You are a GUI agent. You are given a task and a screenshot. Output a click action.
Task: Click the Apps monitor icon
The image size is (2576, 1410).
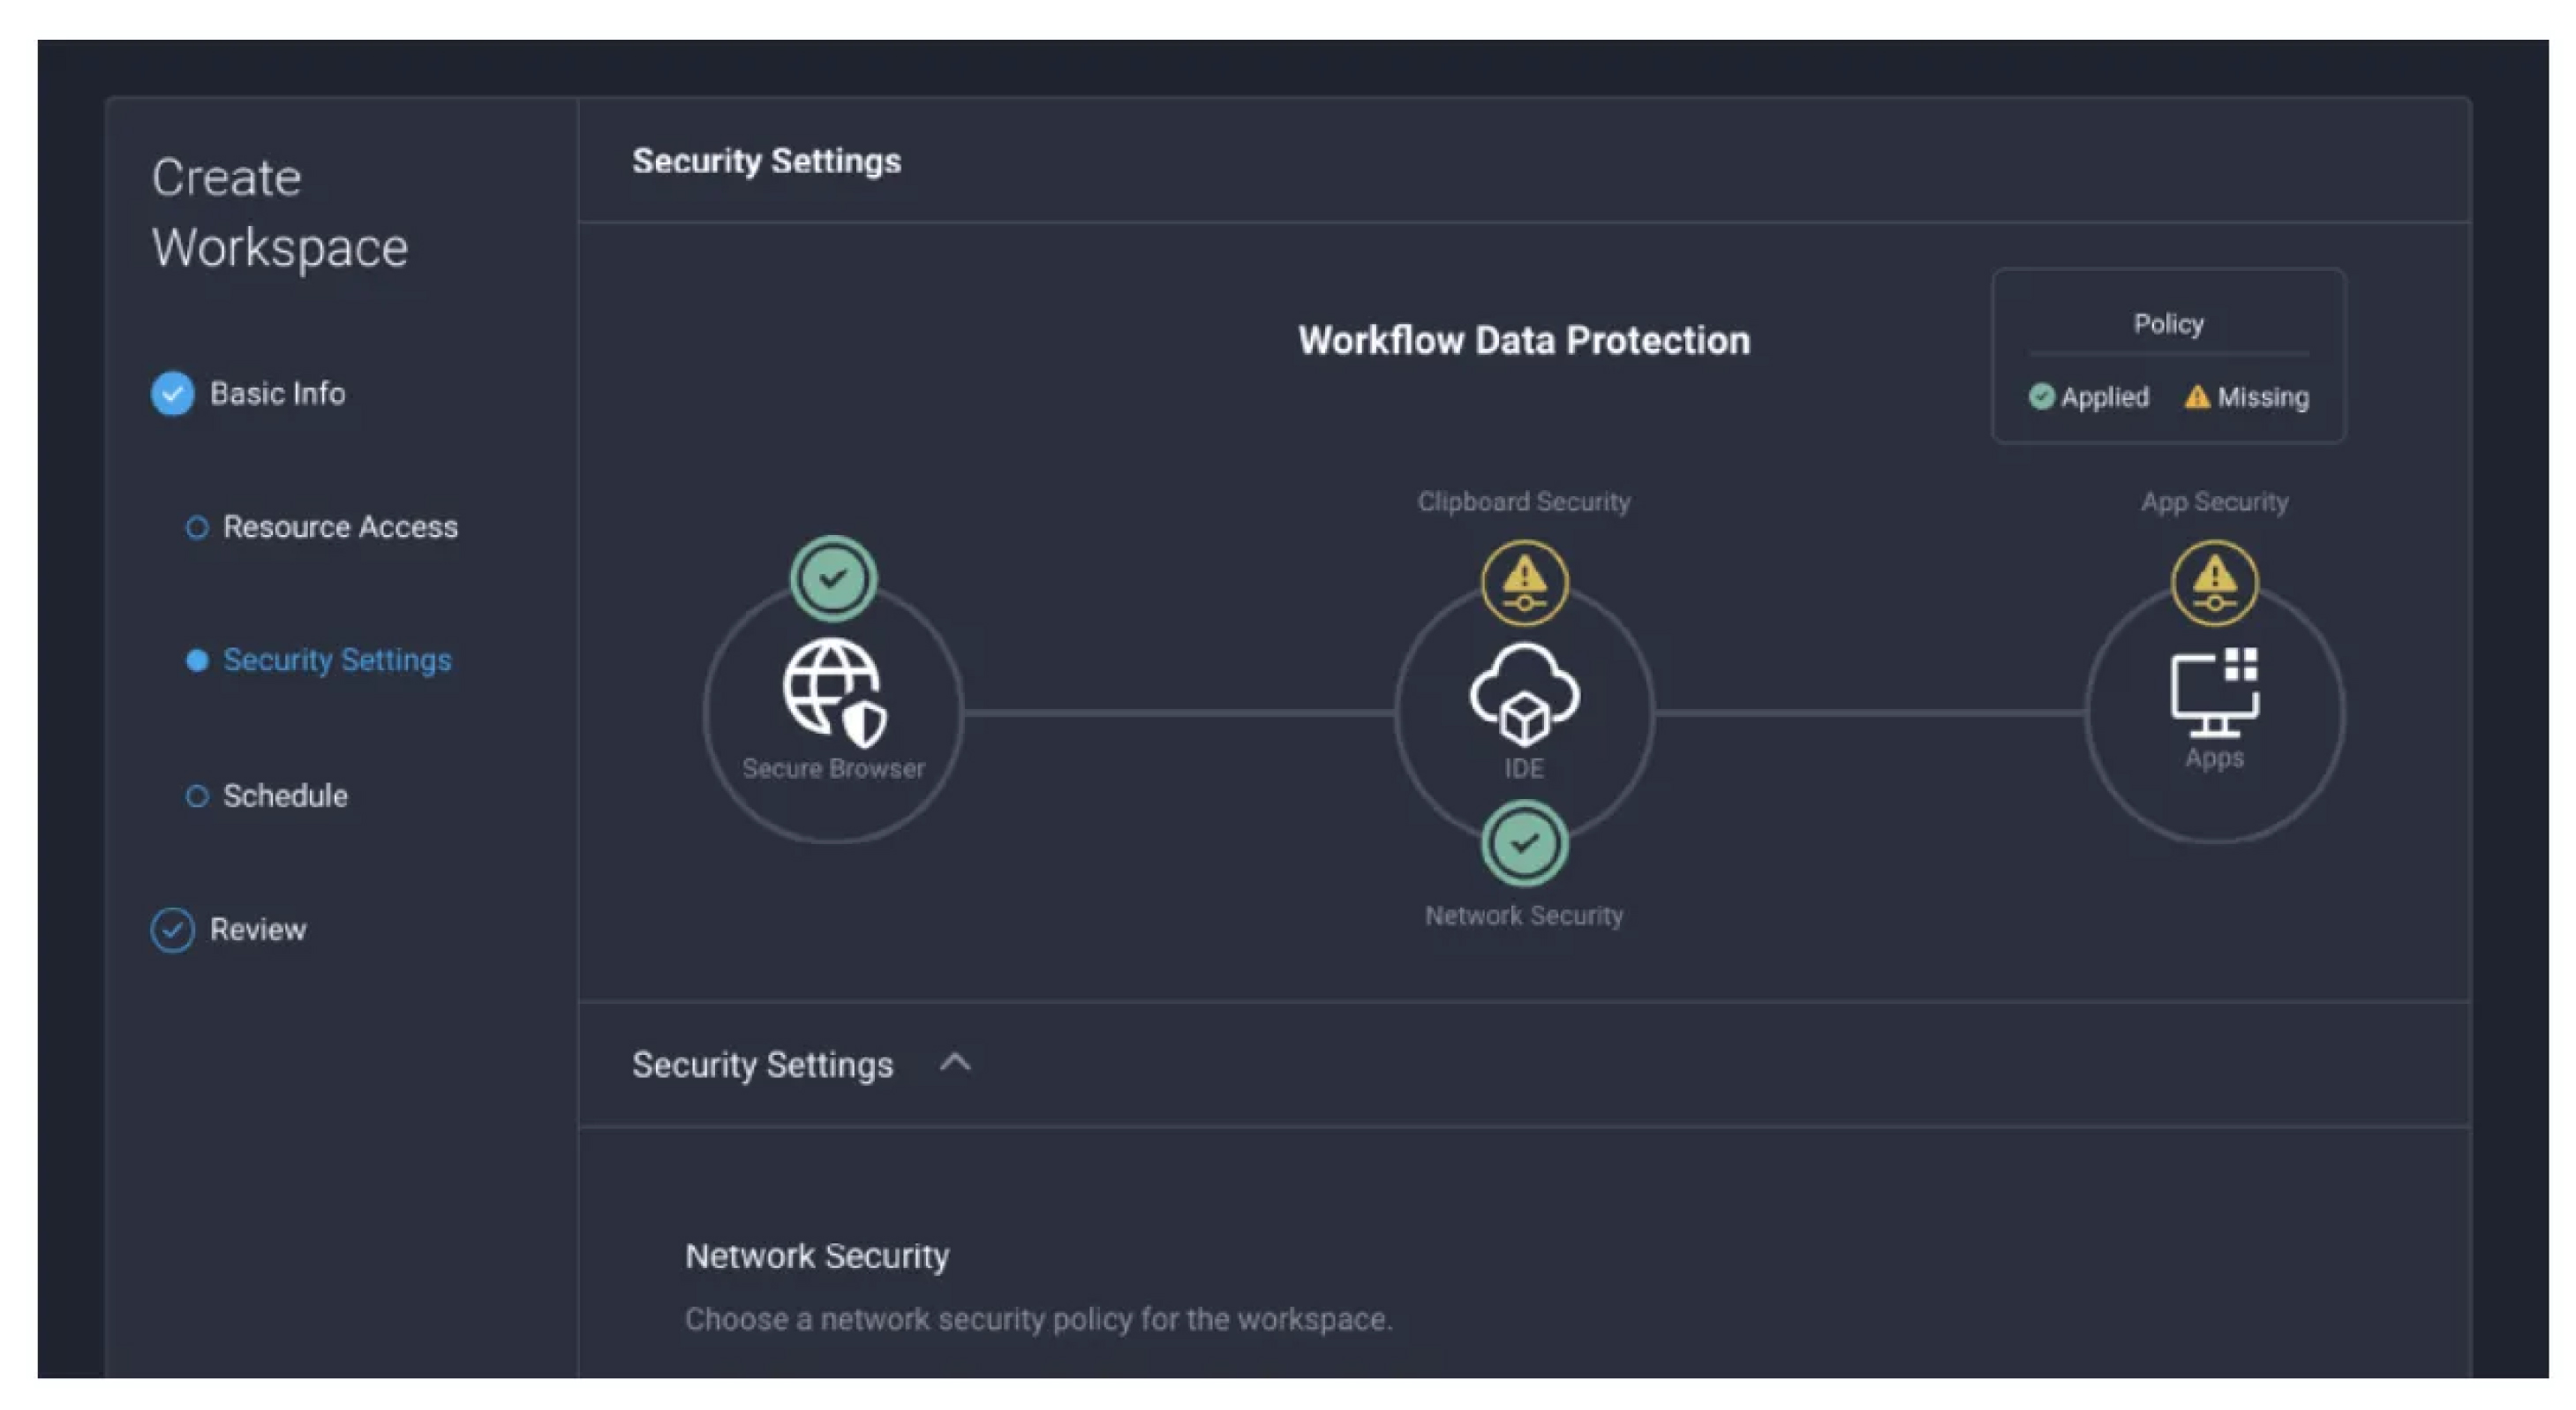coord(2214,692)
